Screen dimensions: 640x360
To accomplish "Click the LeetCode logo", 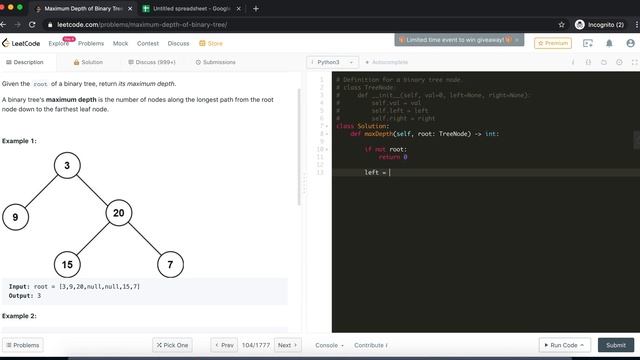I will pyautogui.click(x=21, y=43).
